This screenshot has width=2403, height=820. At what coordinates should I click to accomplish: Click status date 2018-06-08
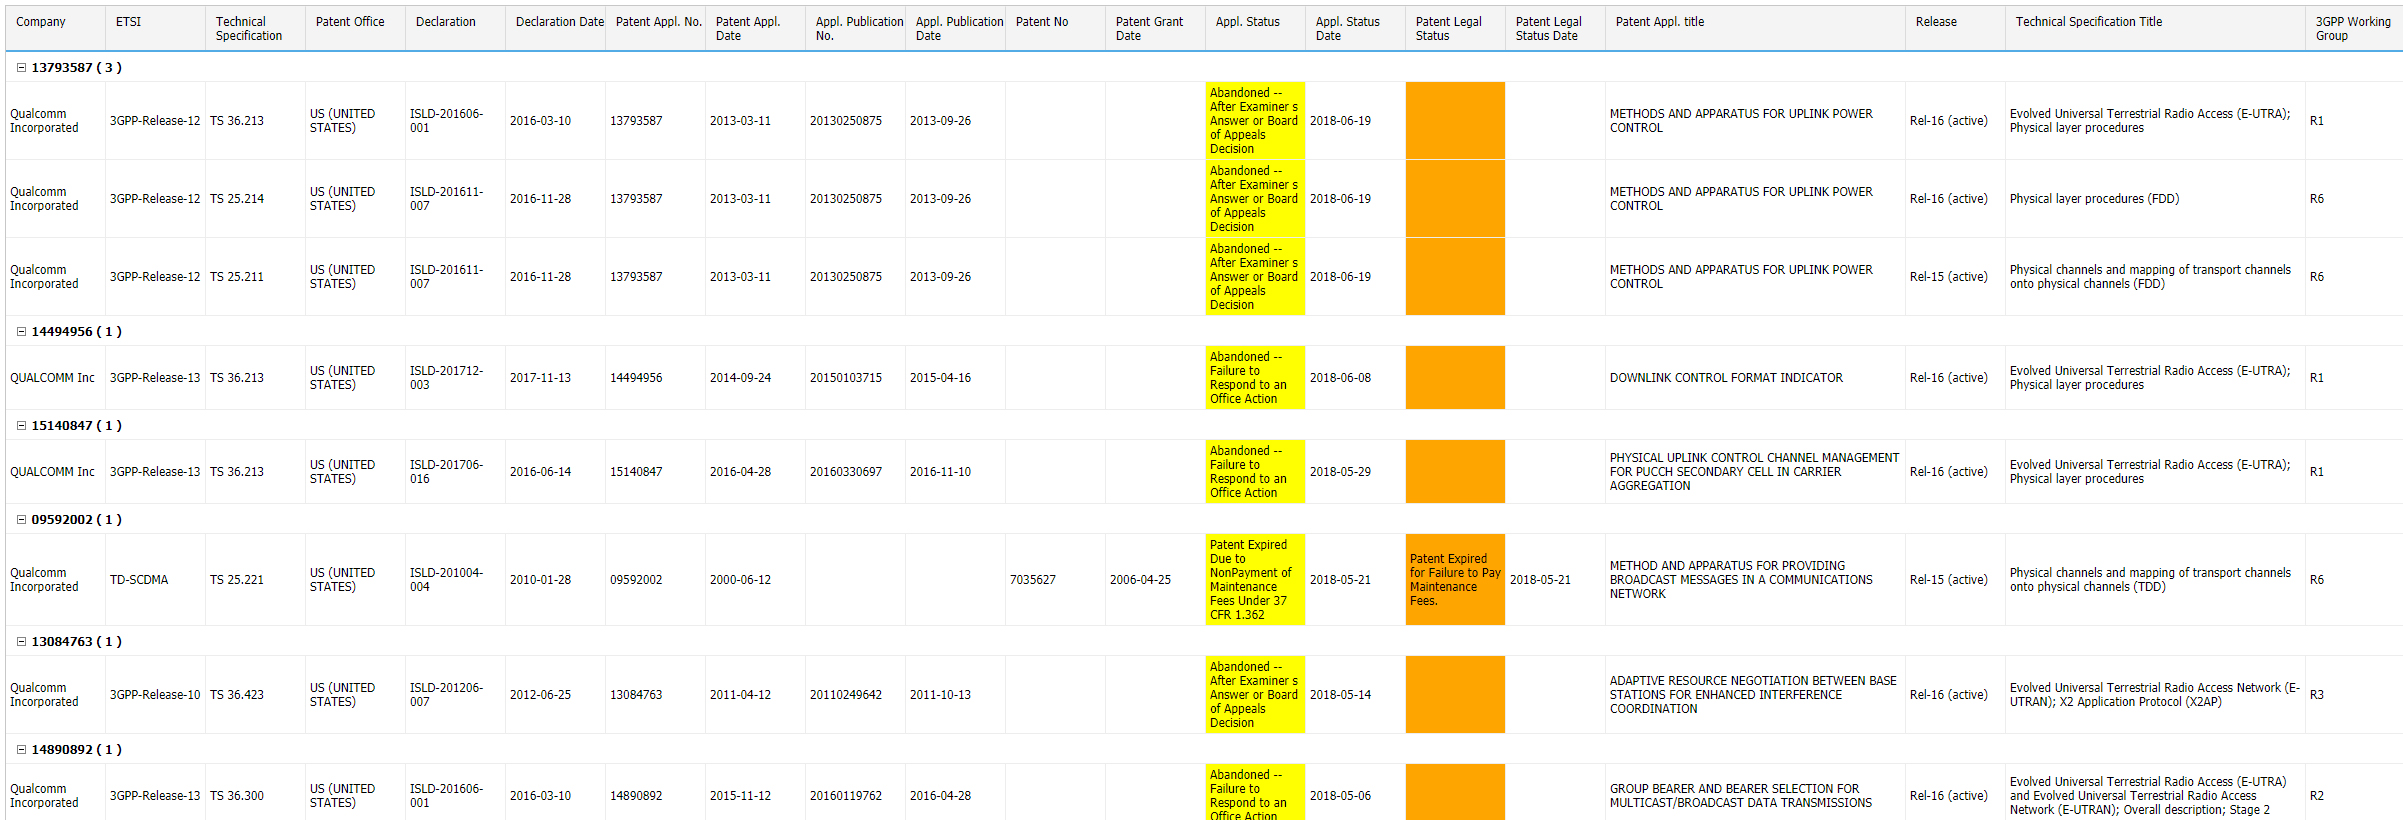click(1340, 378)
